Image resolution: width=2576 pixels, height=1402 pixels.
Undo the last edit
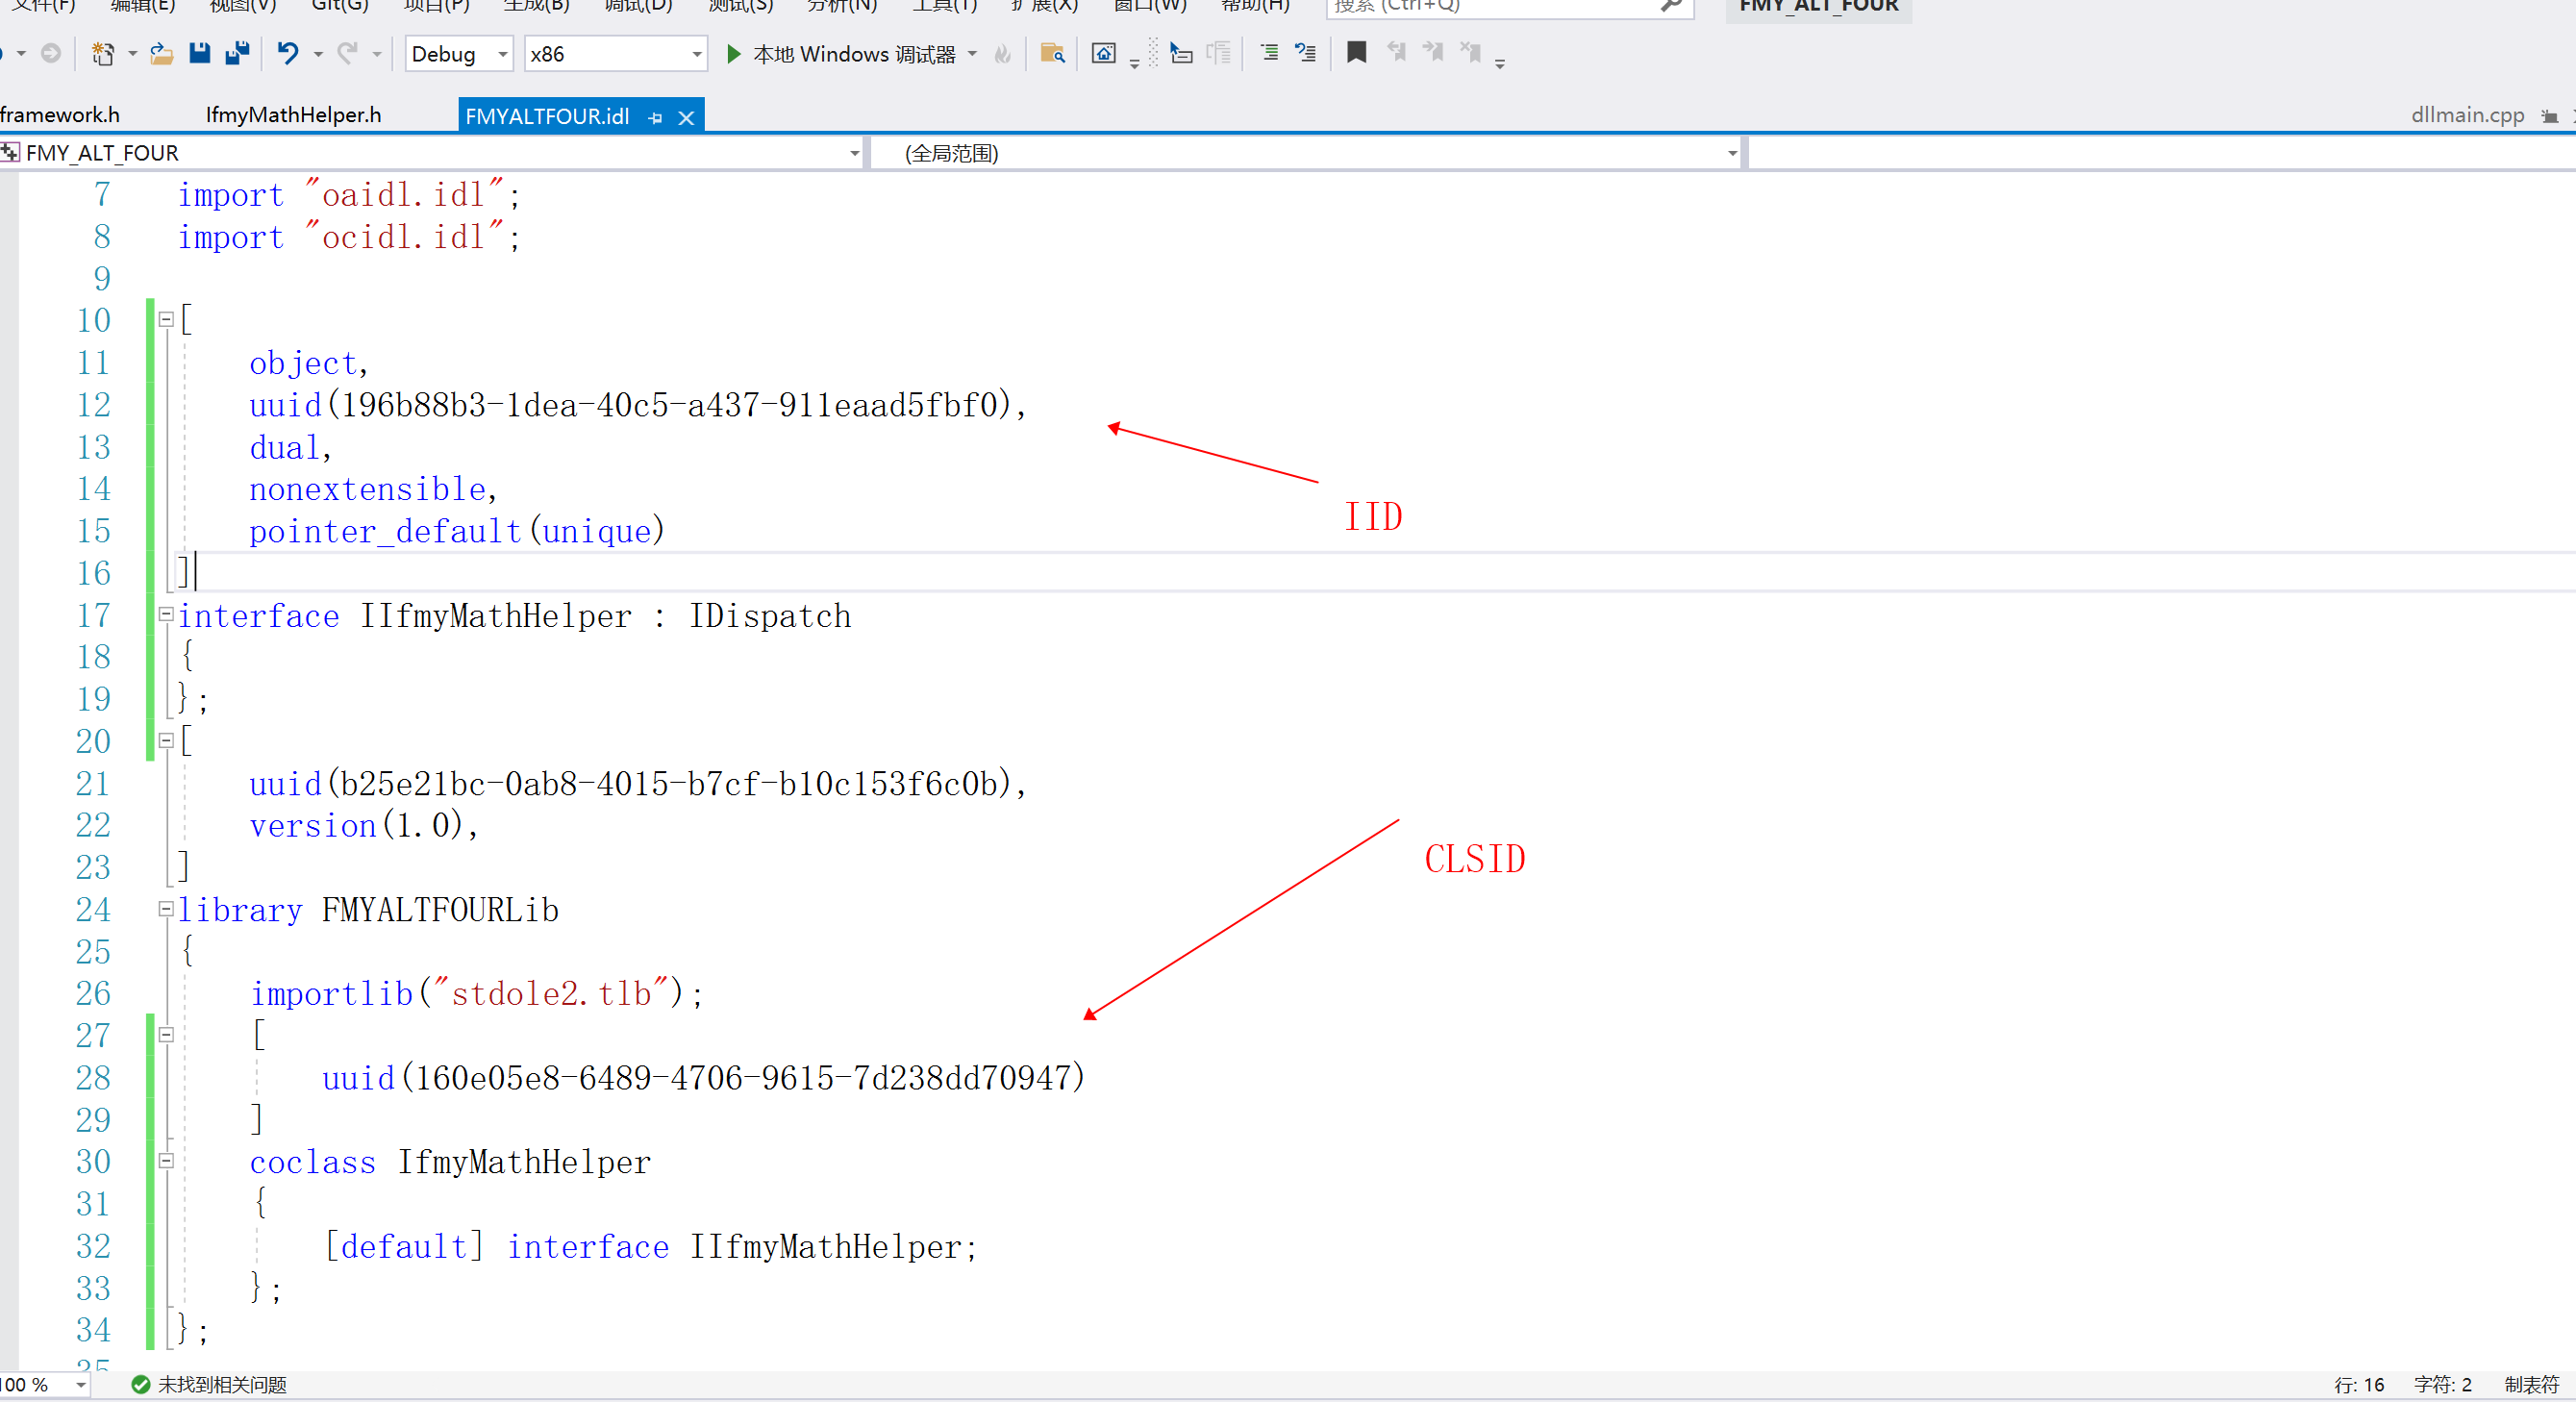[288, 54]
